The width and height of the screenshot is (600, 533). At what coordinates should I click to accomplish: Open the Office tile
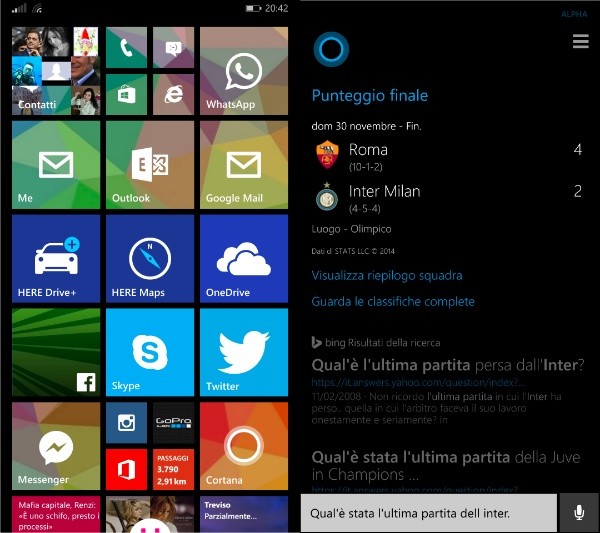click(126, 470)
